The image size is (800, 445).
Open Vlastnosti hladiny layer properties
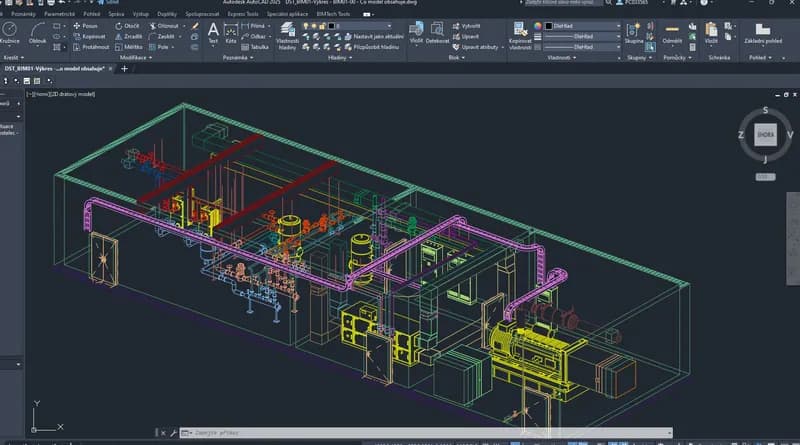click(287, 36)
